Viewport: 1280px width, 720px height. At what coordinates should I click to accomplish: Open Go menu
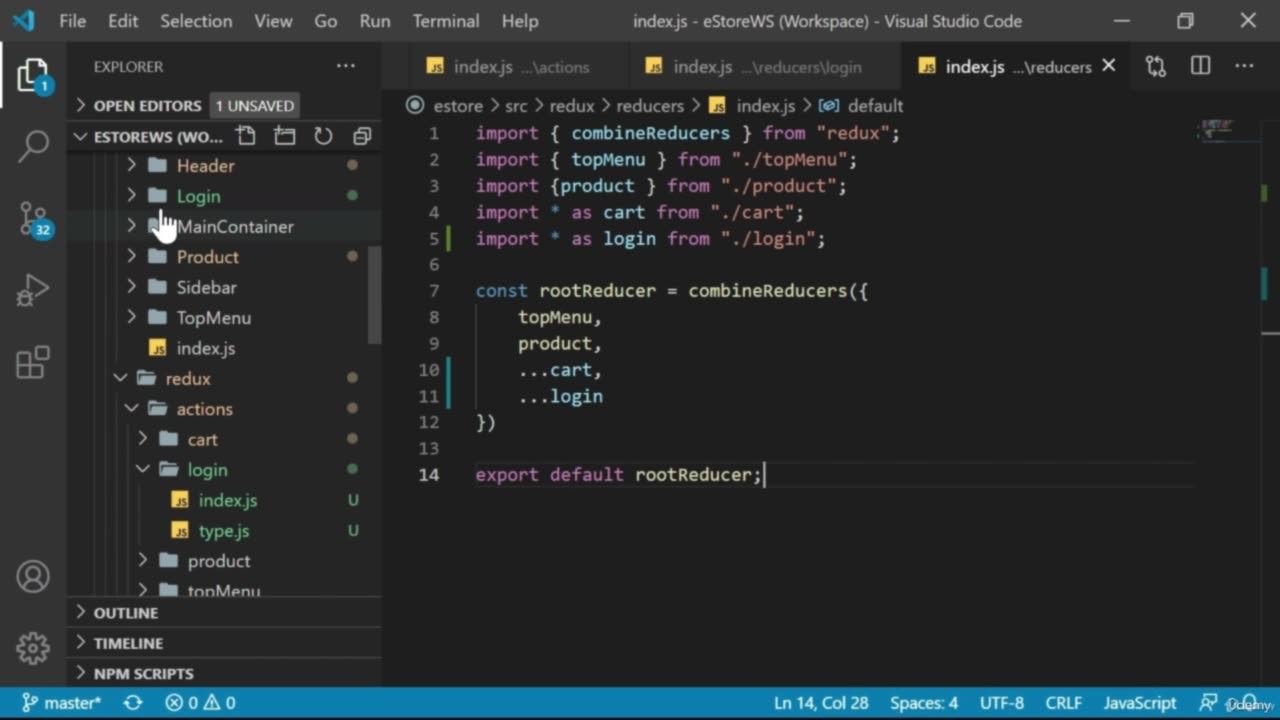click(x=326, y=21)
